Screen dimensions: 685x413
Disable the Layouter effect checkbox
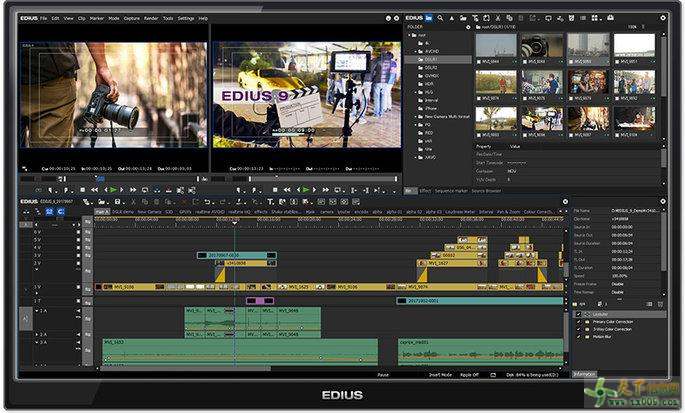[x=579, y=314]
